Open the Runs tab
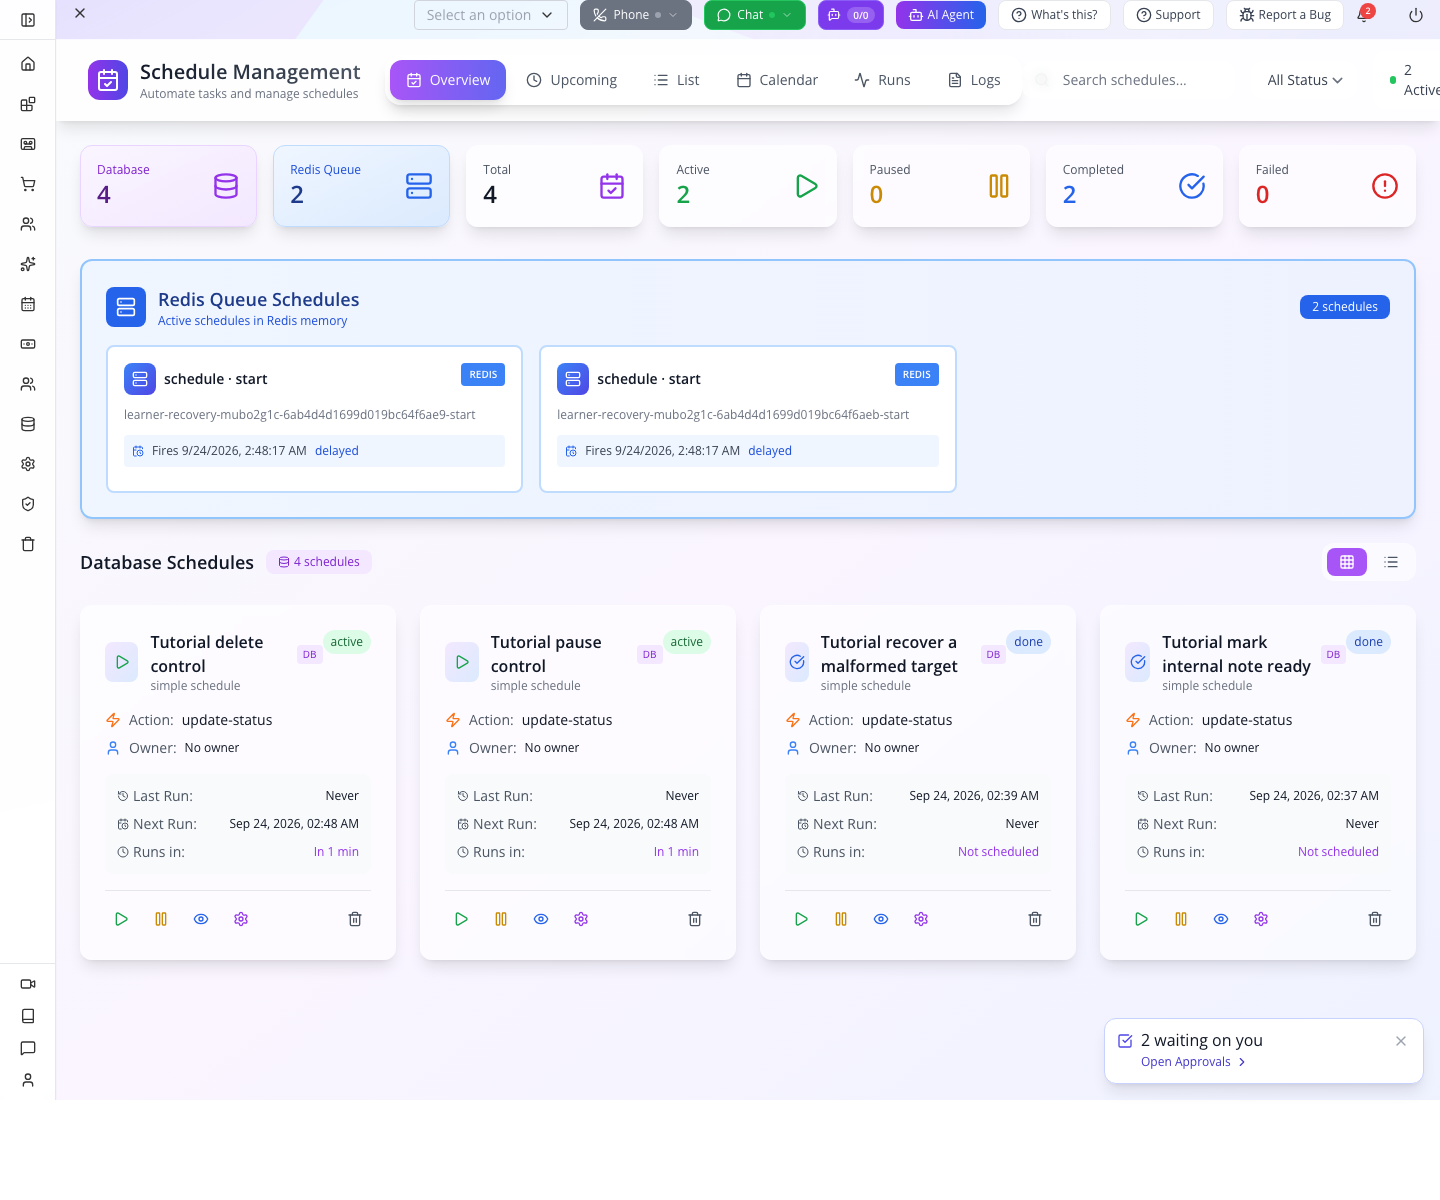1440x1200 pixels. [882, 80]
